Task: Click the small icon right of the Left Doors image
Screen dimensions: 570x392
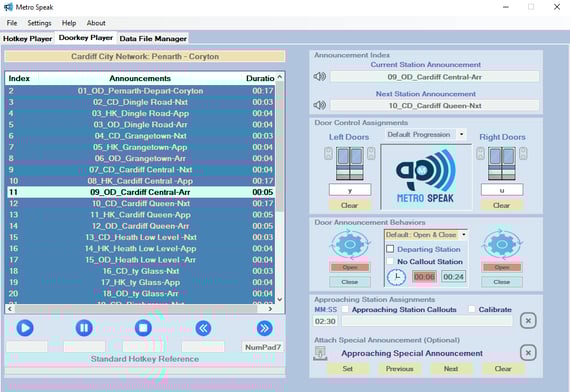Action: coord(371,153)
